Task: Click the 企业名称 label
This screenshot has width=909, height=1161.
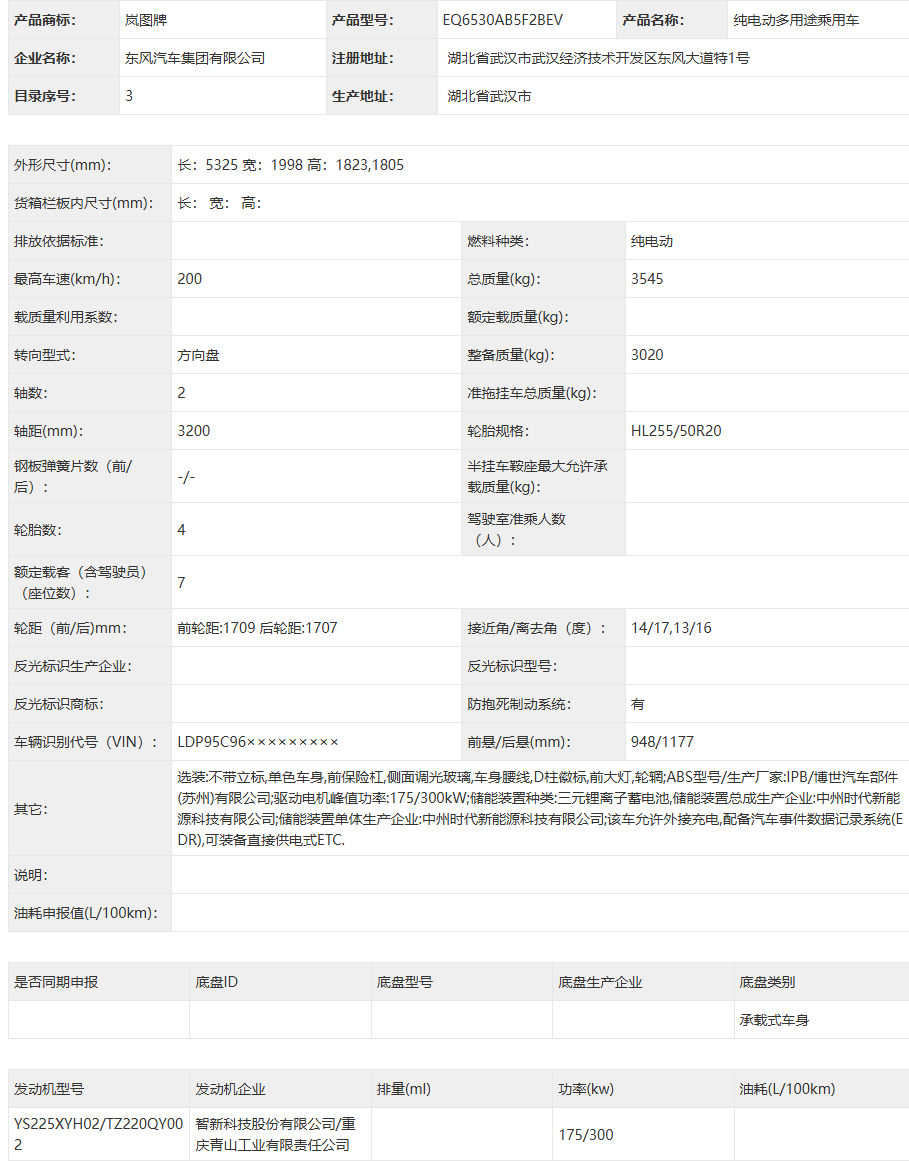Action: (x=44, y=58)
